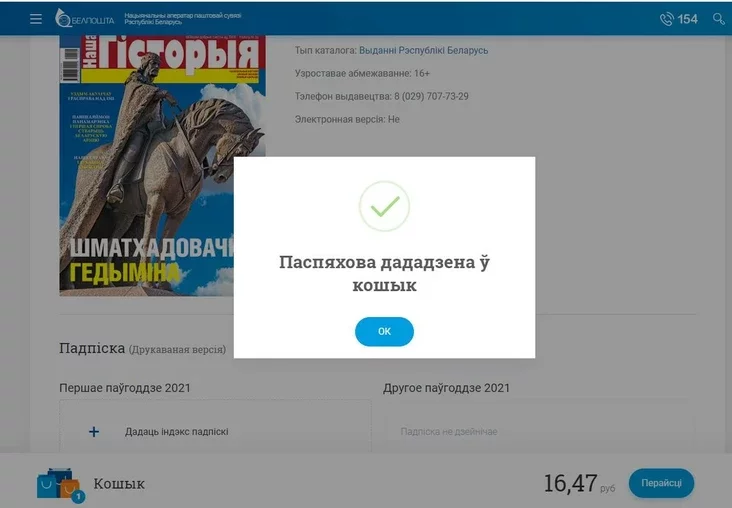Click the publisher phone number text

431,96
